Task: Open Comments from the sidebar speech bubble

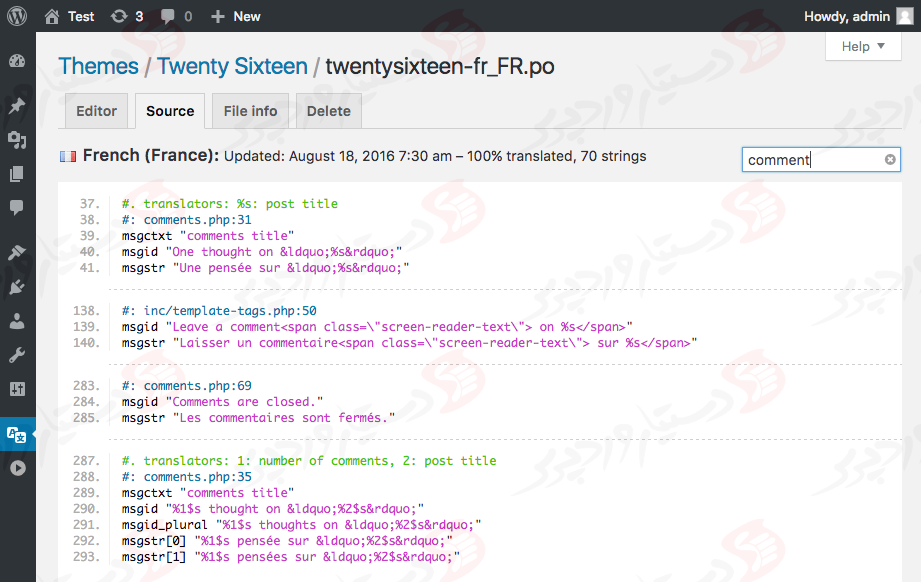Action: coord(17,208)
